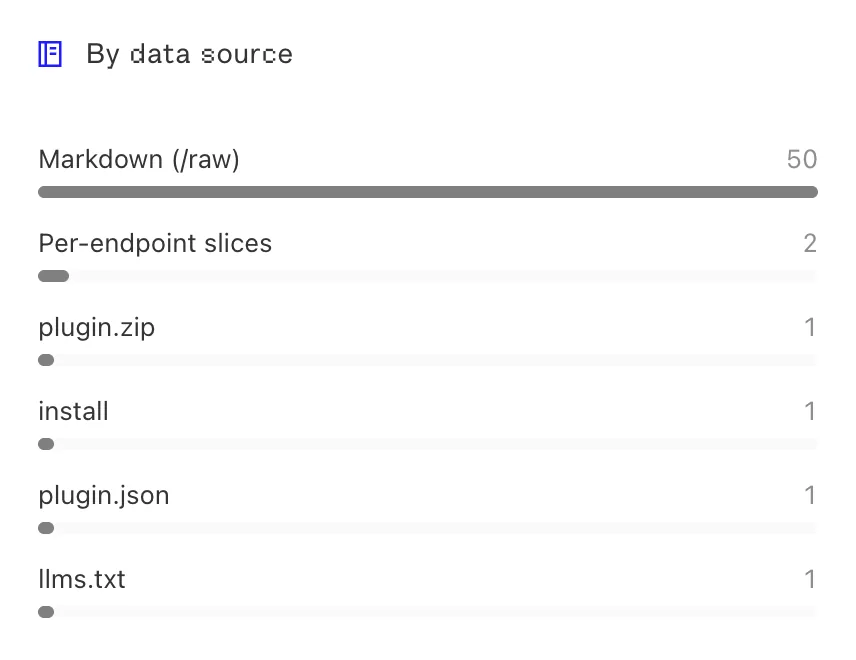The width and height of the screenshot is (856, 660).
Task: Click the count 2 for Per-endpoint slices
Action: pyautogui.click(x=810, y=243)
